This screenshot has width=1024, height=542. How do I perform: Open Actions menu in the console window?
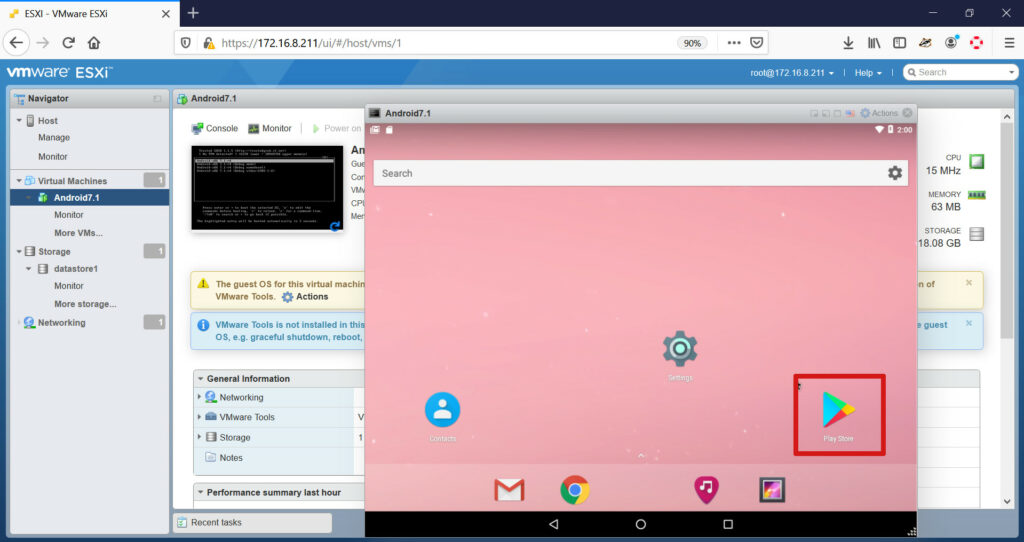coord(879,113)
